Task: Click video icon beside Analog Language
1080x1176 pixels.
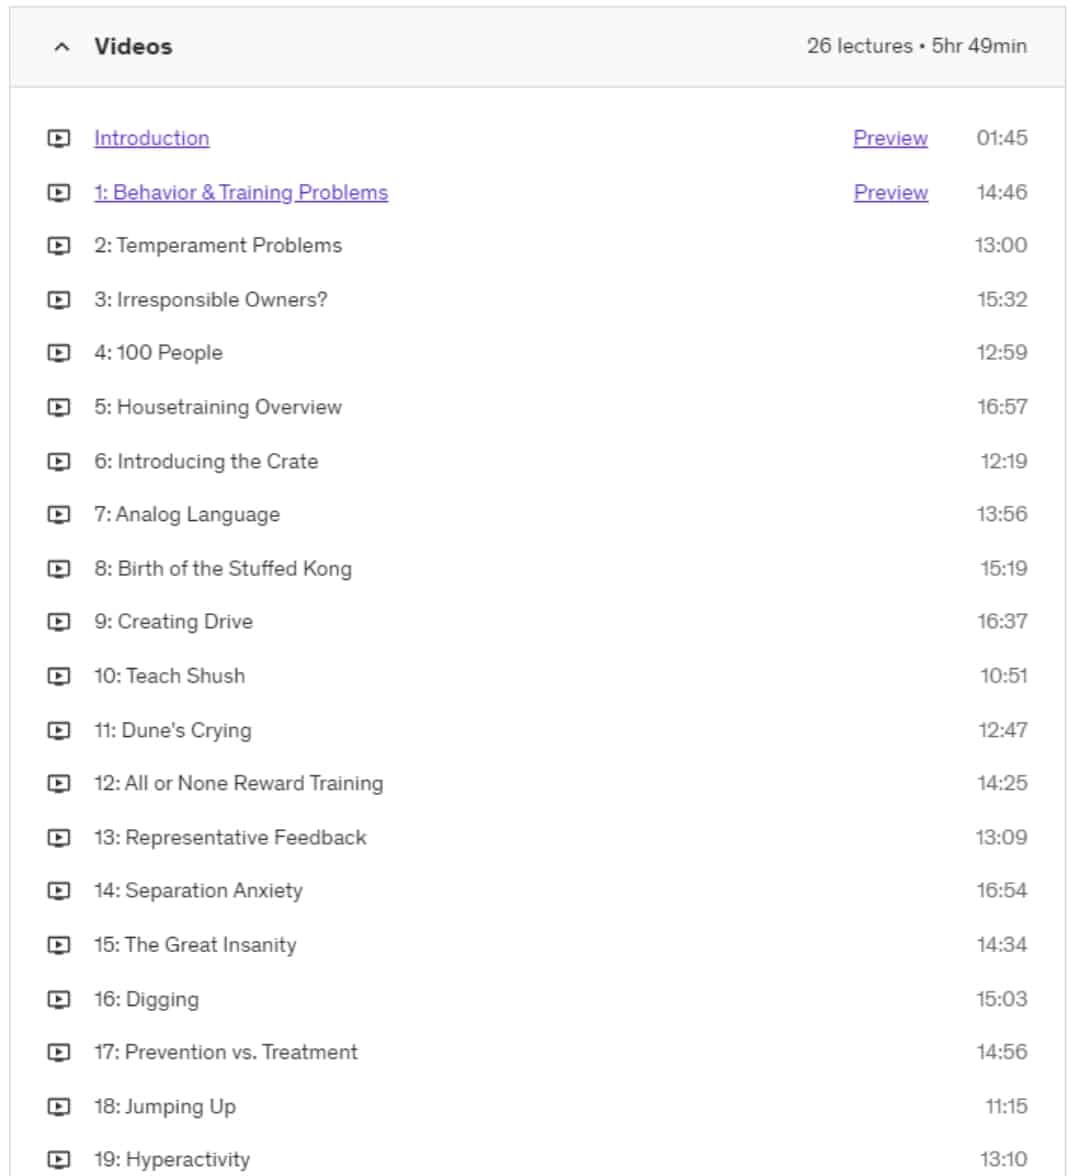Action: click(x=58, y=514)
